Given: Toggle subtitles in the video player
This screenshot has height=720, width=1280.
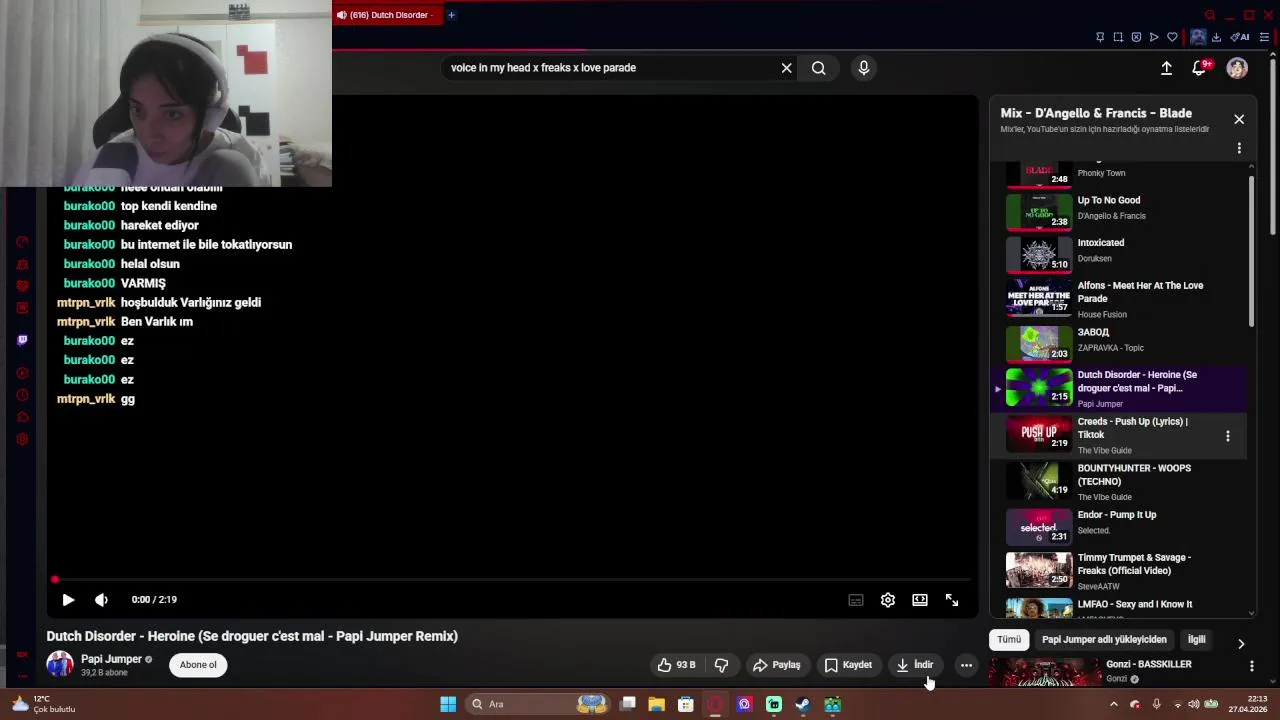Looking at the screenshot, I should click(856, 600).
